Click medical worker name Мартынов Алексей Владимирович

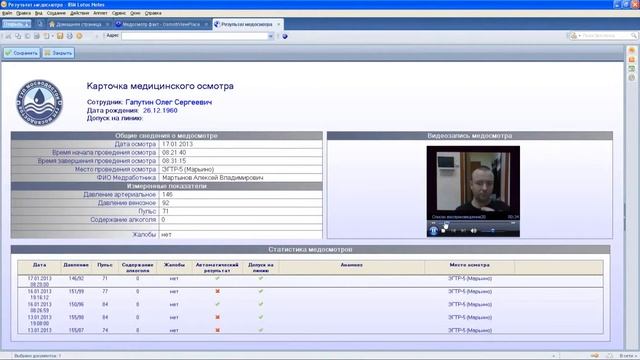click(212, 178)
